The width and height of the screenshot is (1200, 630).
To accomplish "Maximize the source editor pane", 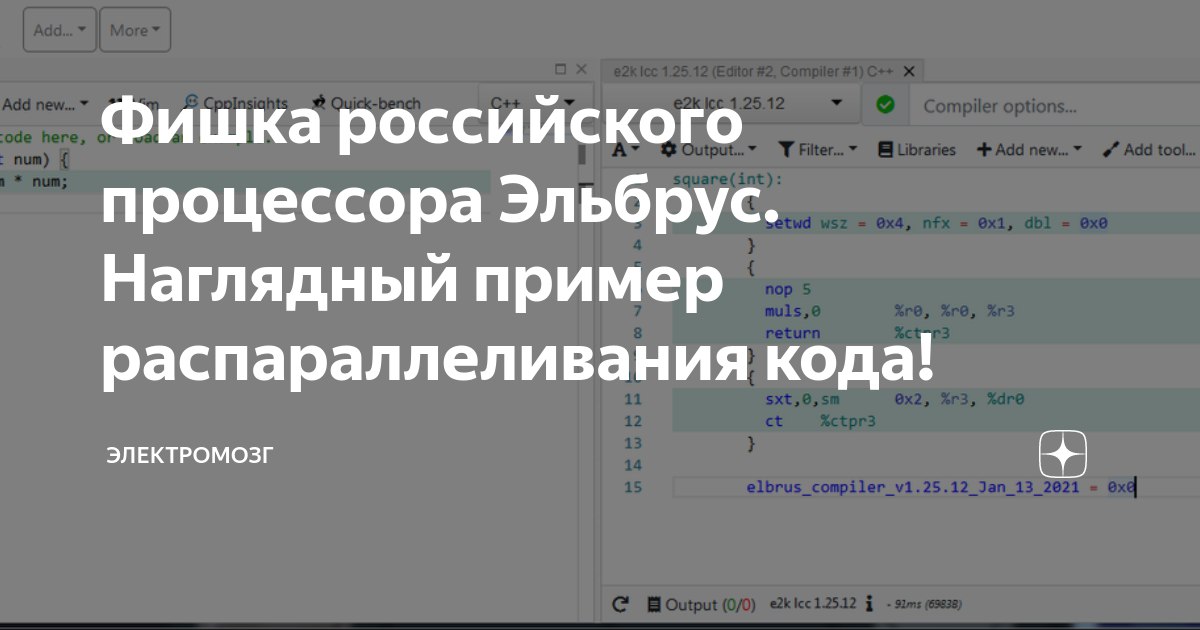I will 560,70.
